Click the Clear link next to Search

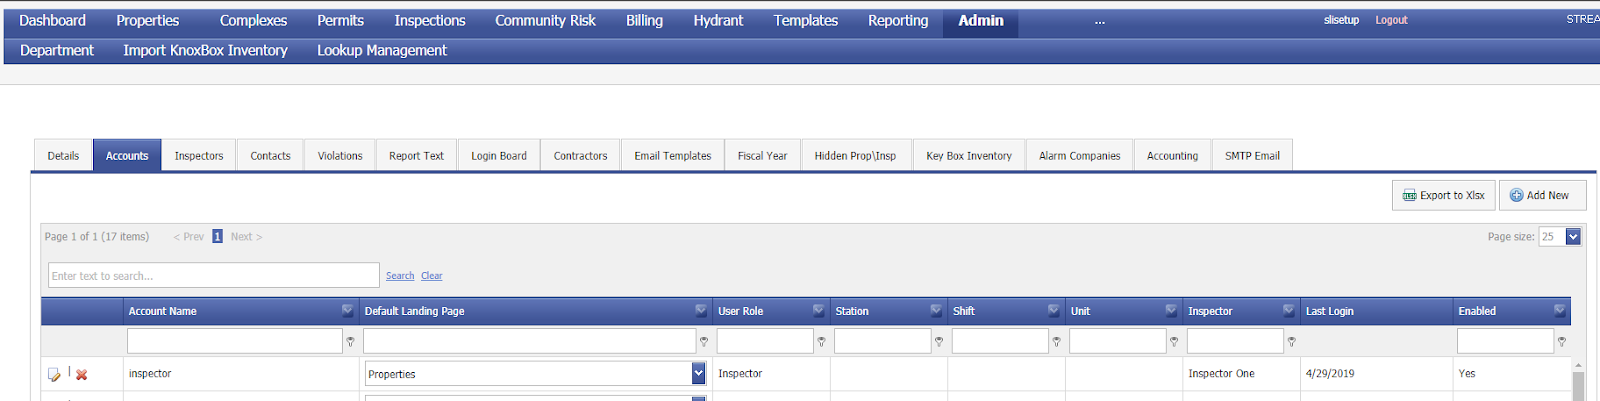click(432, 276)
